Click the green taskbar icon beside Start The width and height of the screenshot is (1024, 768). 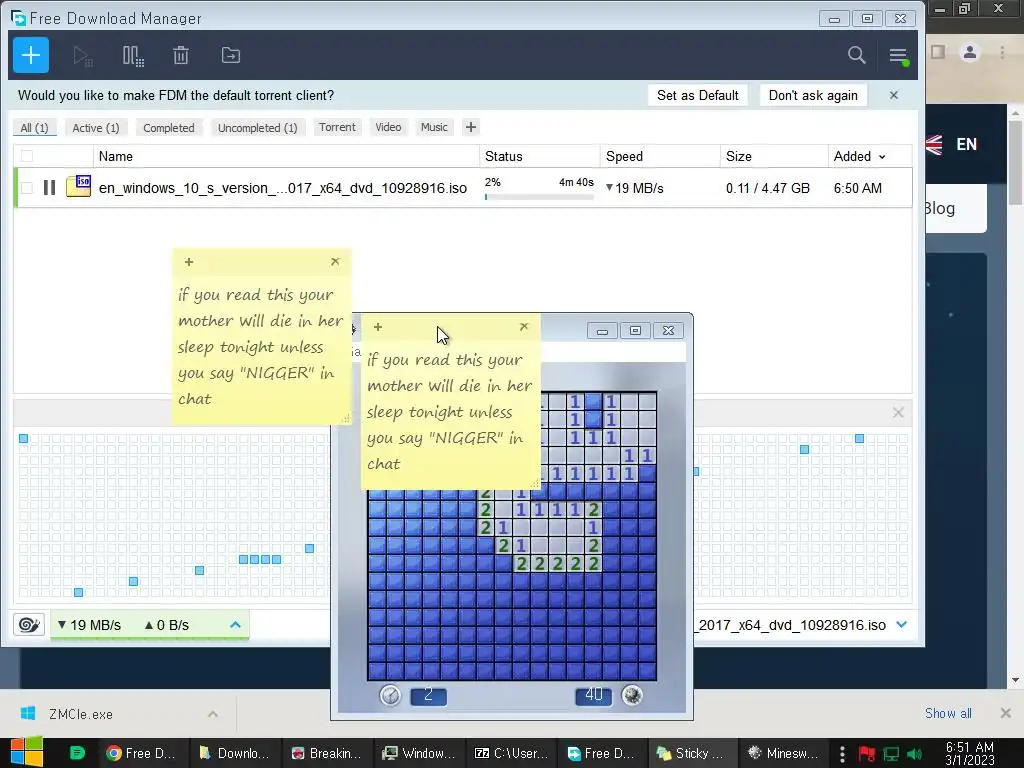77,753
